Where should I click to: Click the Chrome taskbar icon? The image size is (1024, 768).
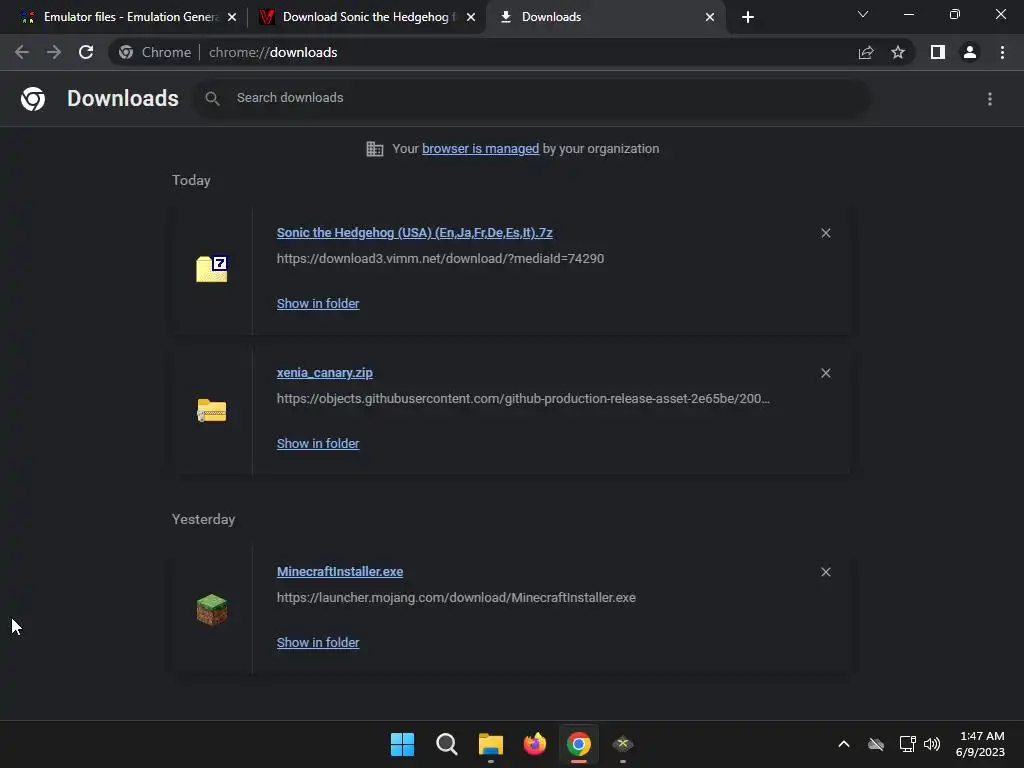click(579, 744)
